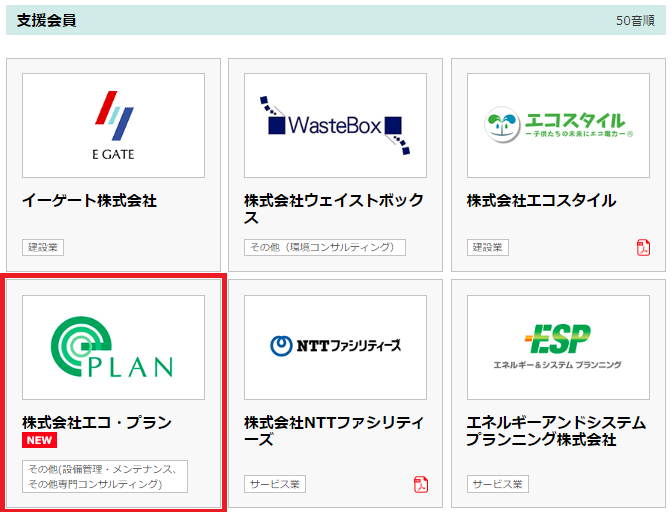The width and height of the screenshot is (672, 512).
Task: Open PDF icon on NTTファシリティーズ card
Action: click(421, 485)
